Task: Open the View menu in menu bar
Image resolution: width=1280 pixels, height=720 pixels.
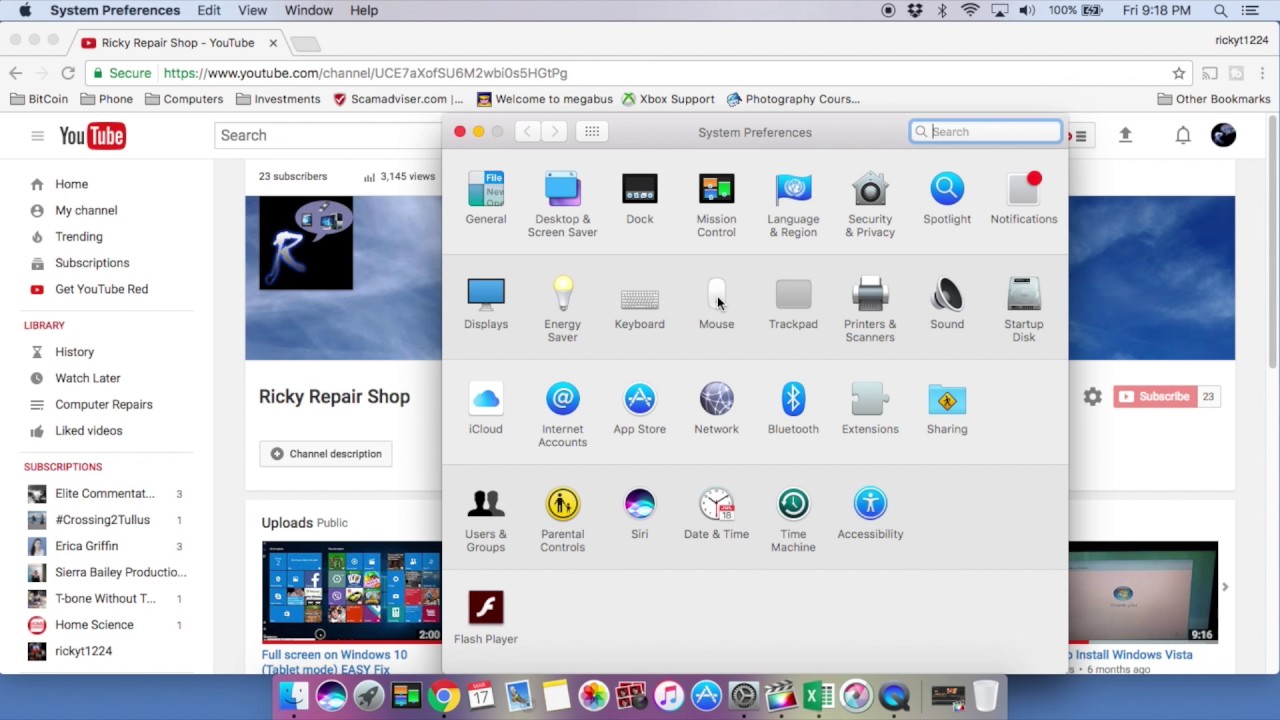Action: coord(252,10)
